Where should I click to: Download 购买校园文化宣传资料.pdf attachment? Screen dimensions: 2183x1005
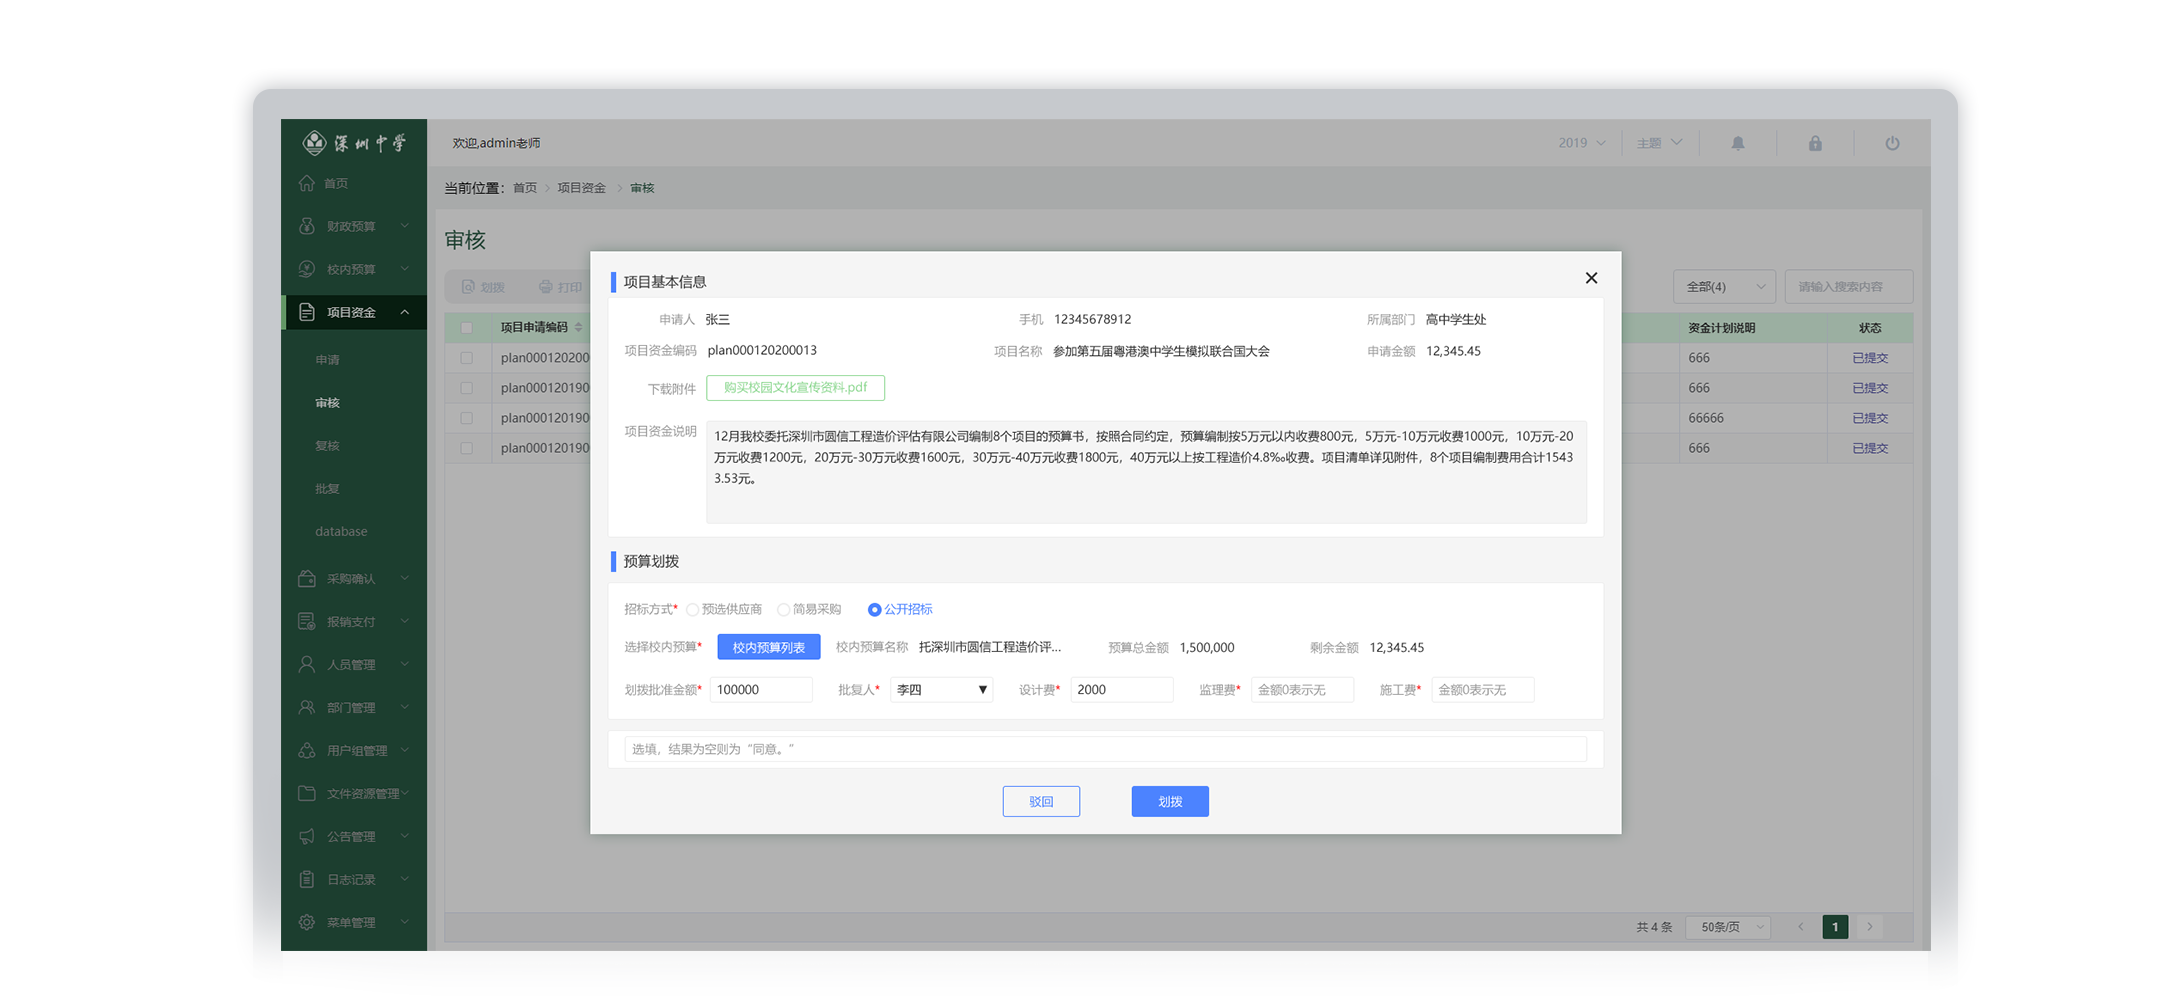pos(795,388)
